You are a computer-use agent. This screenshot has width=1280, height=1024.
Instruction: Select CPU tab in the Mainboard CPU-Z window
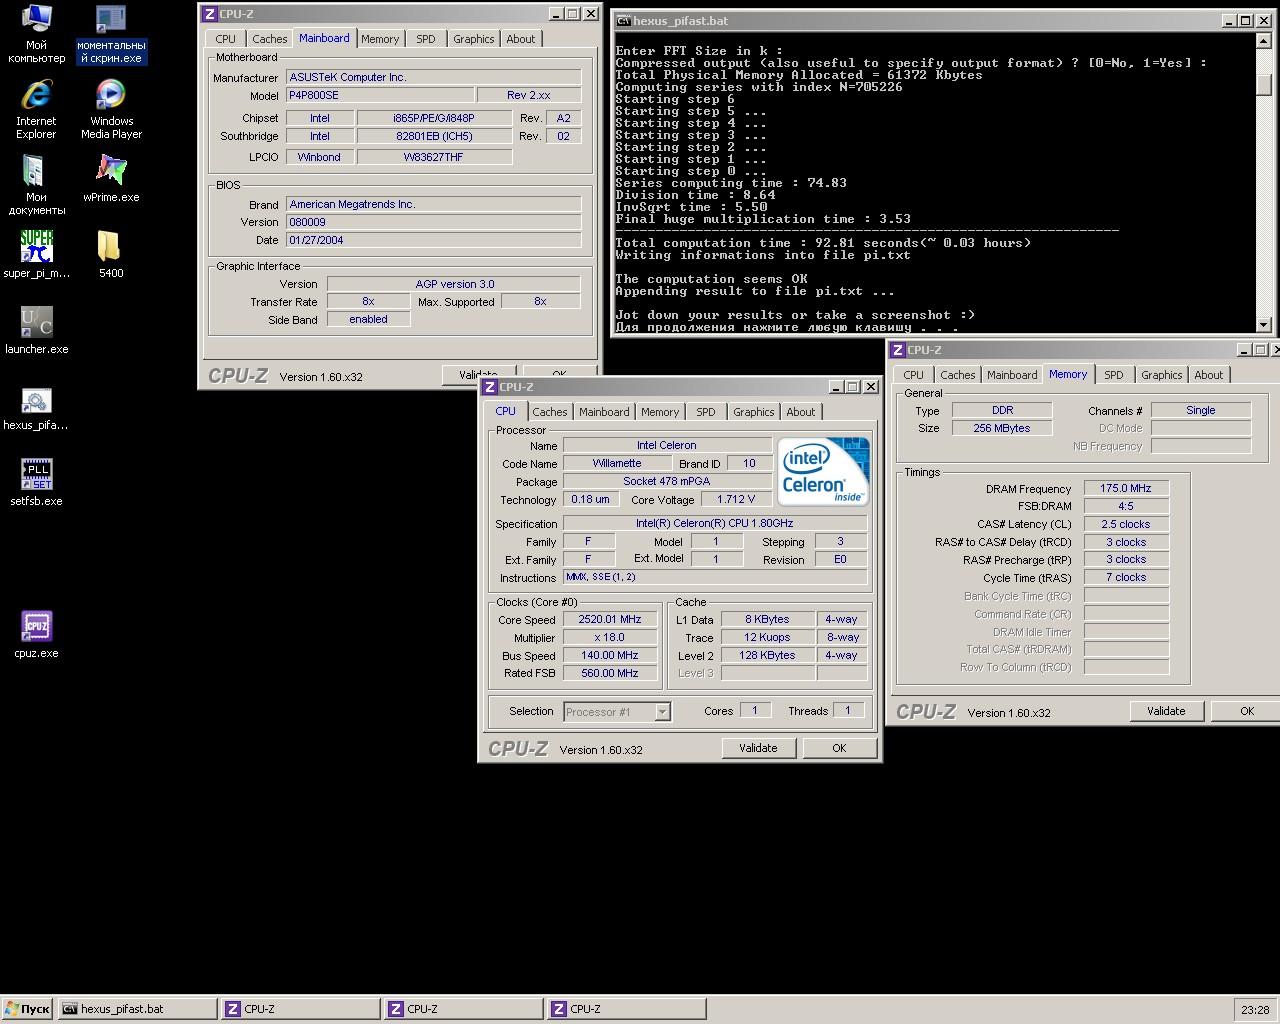pos(226,39)
